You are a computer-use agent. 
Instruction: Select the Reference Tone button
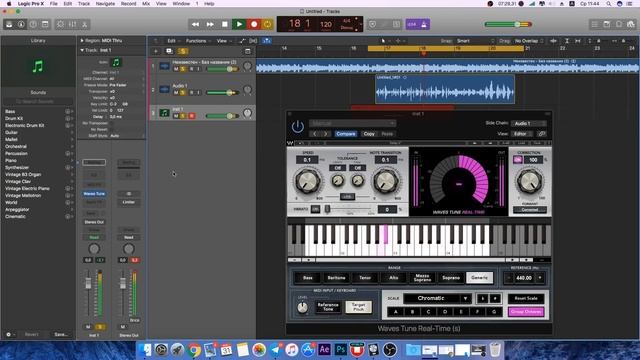click(328, 307)
